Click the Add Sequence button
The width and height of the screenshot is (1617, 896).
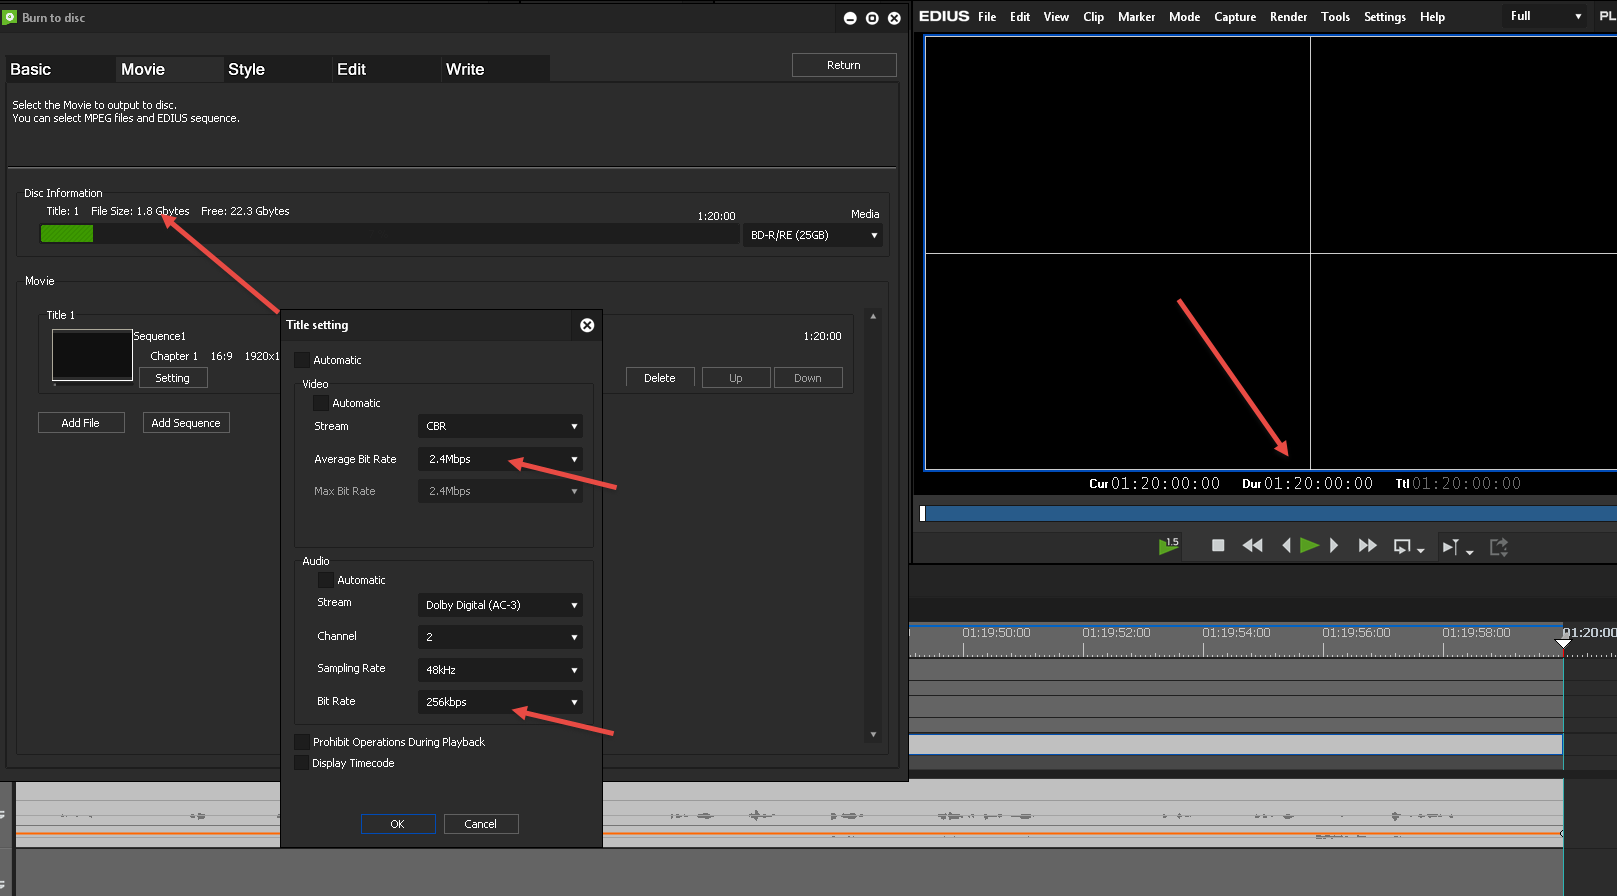[186, 423]
